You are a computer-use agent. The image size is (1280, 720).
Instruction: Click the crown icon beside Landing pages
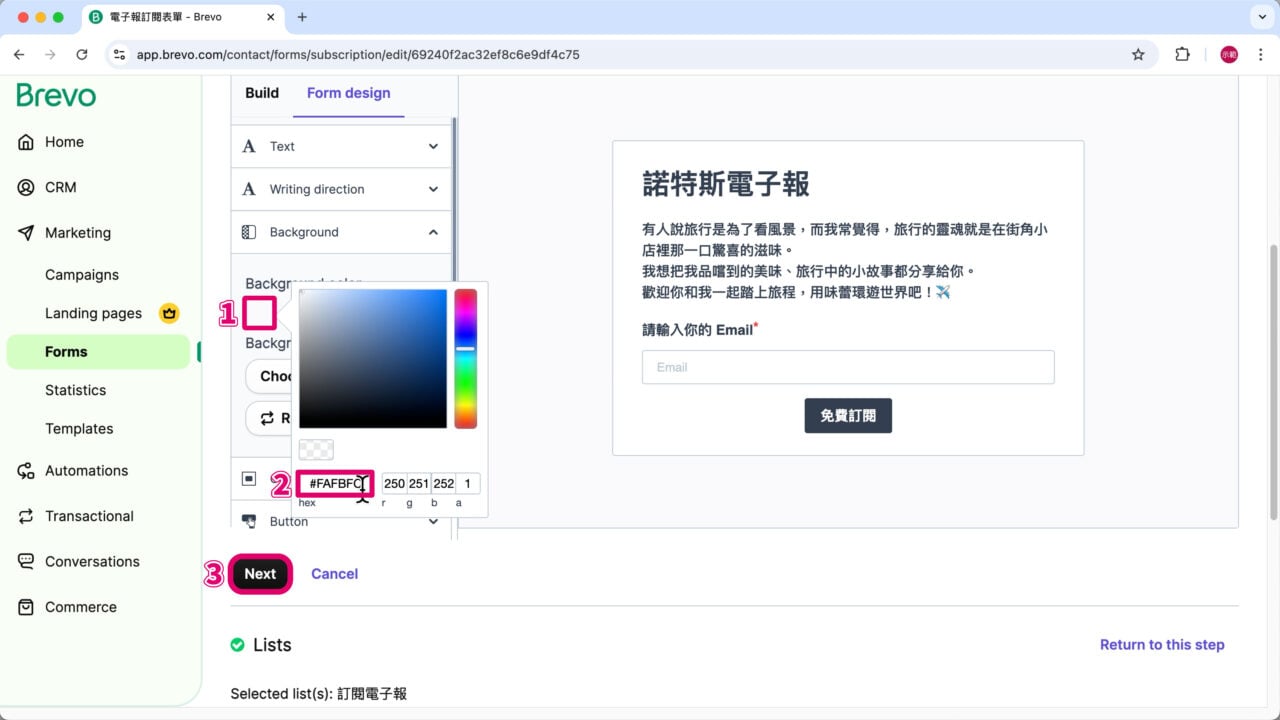(169, 313)
